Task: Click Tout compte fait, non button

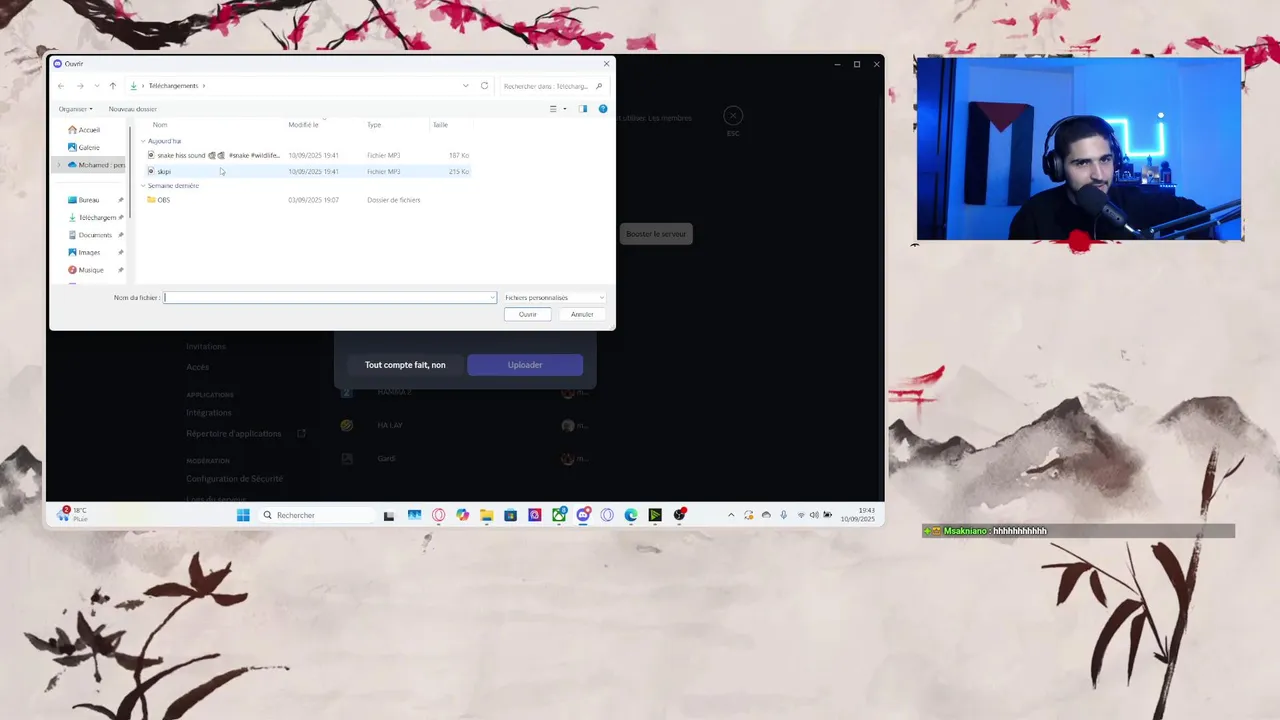Action: [405, 365]
